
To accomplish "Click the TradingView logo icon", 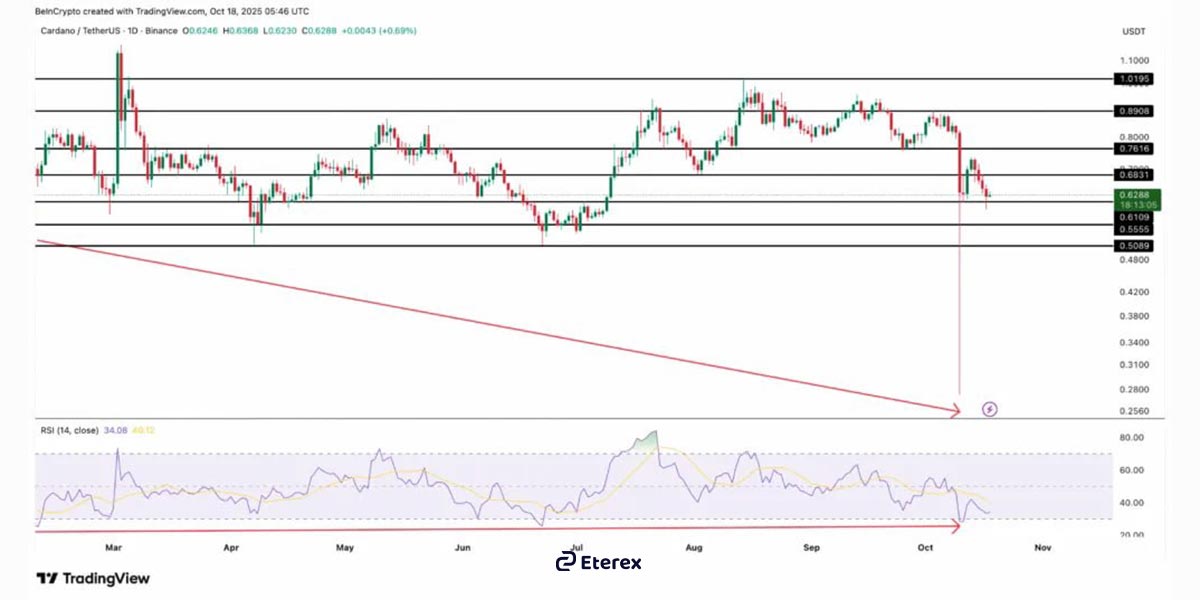I will [x=46, y=578].
